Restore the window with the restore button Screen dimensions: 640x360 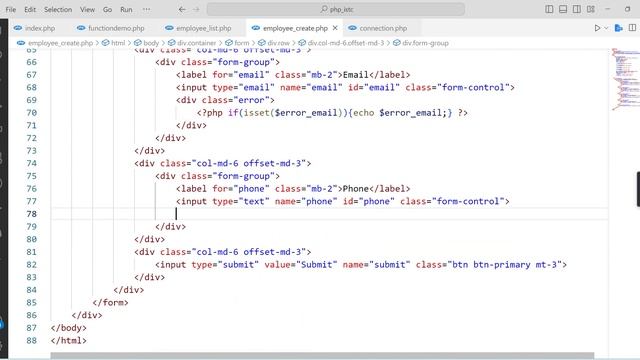click(627, 9)
